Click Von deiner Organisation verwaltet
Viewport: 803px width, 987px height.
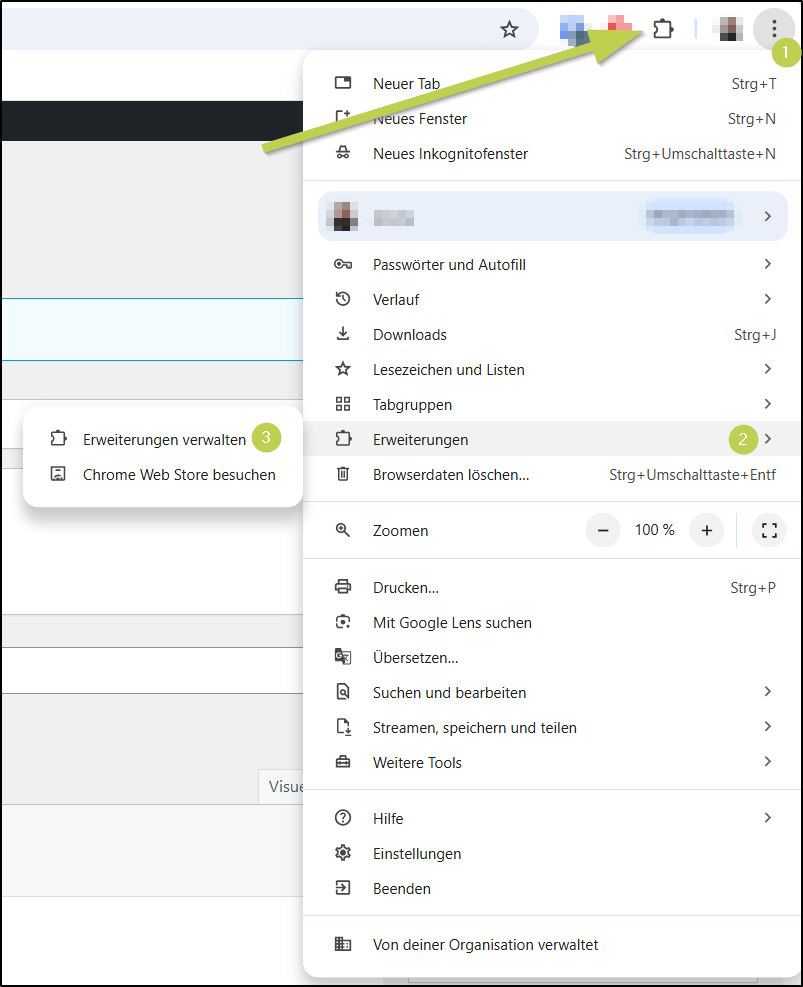[485, 945]
